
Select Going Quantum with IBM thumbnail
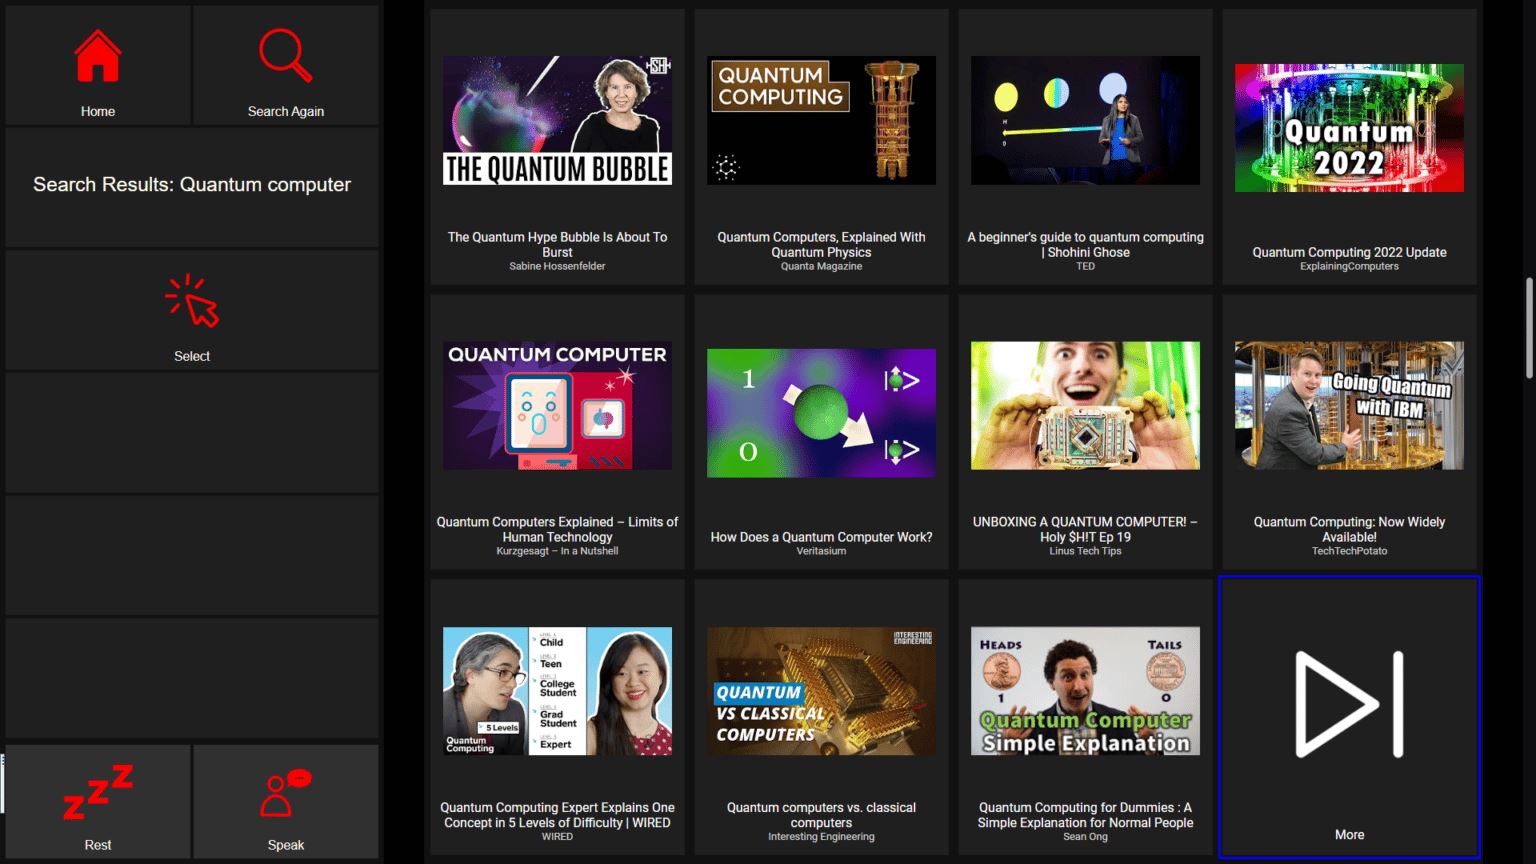pos(1349,406)
